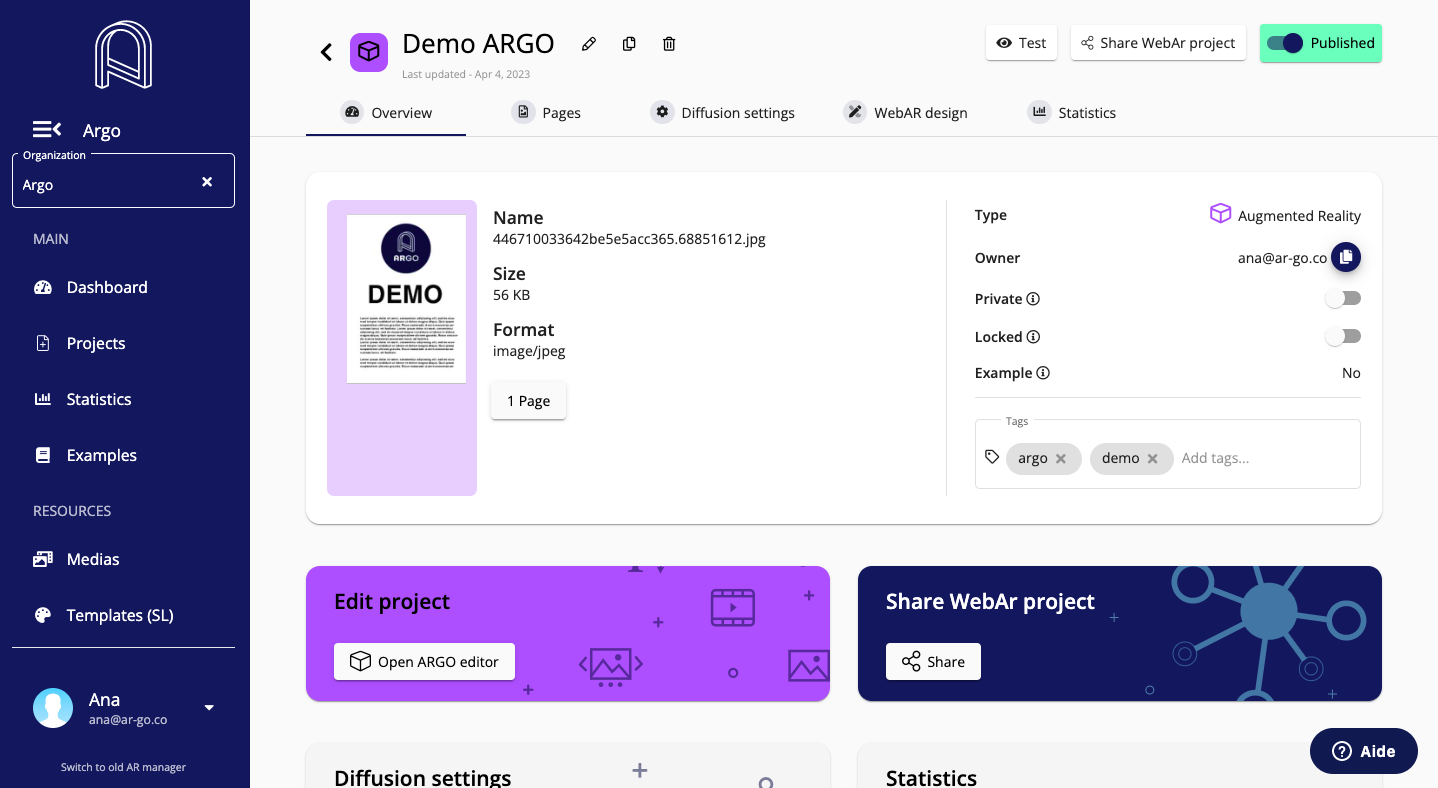1438x788 pixels.
Task: Click Ana's profile avatar
Action: click(53, 708)
